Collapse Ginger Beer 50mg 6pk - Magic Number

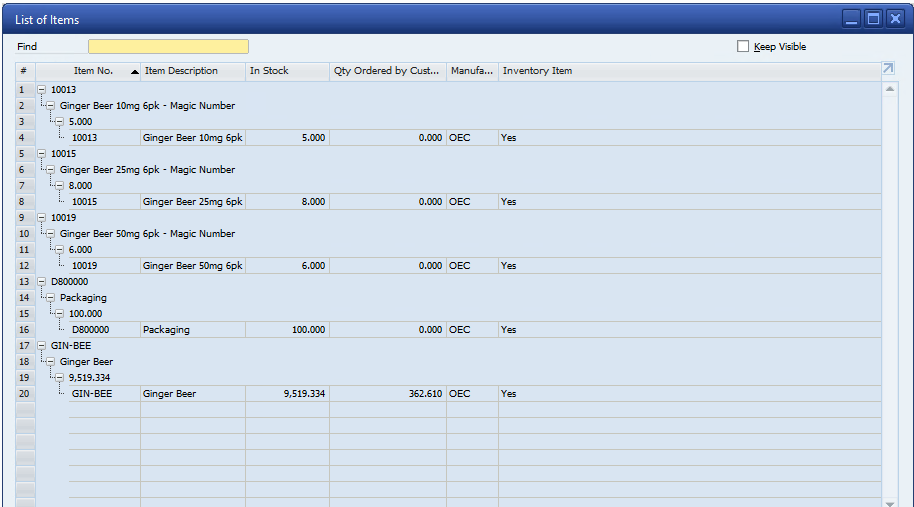[51, 234]
